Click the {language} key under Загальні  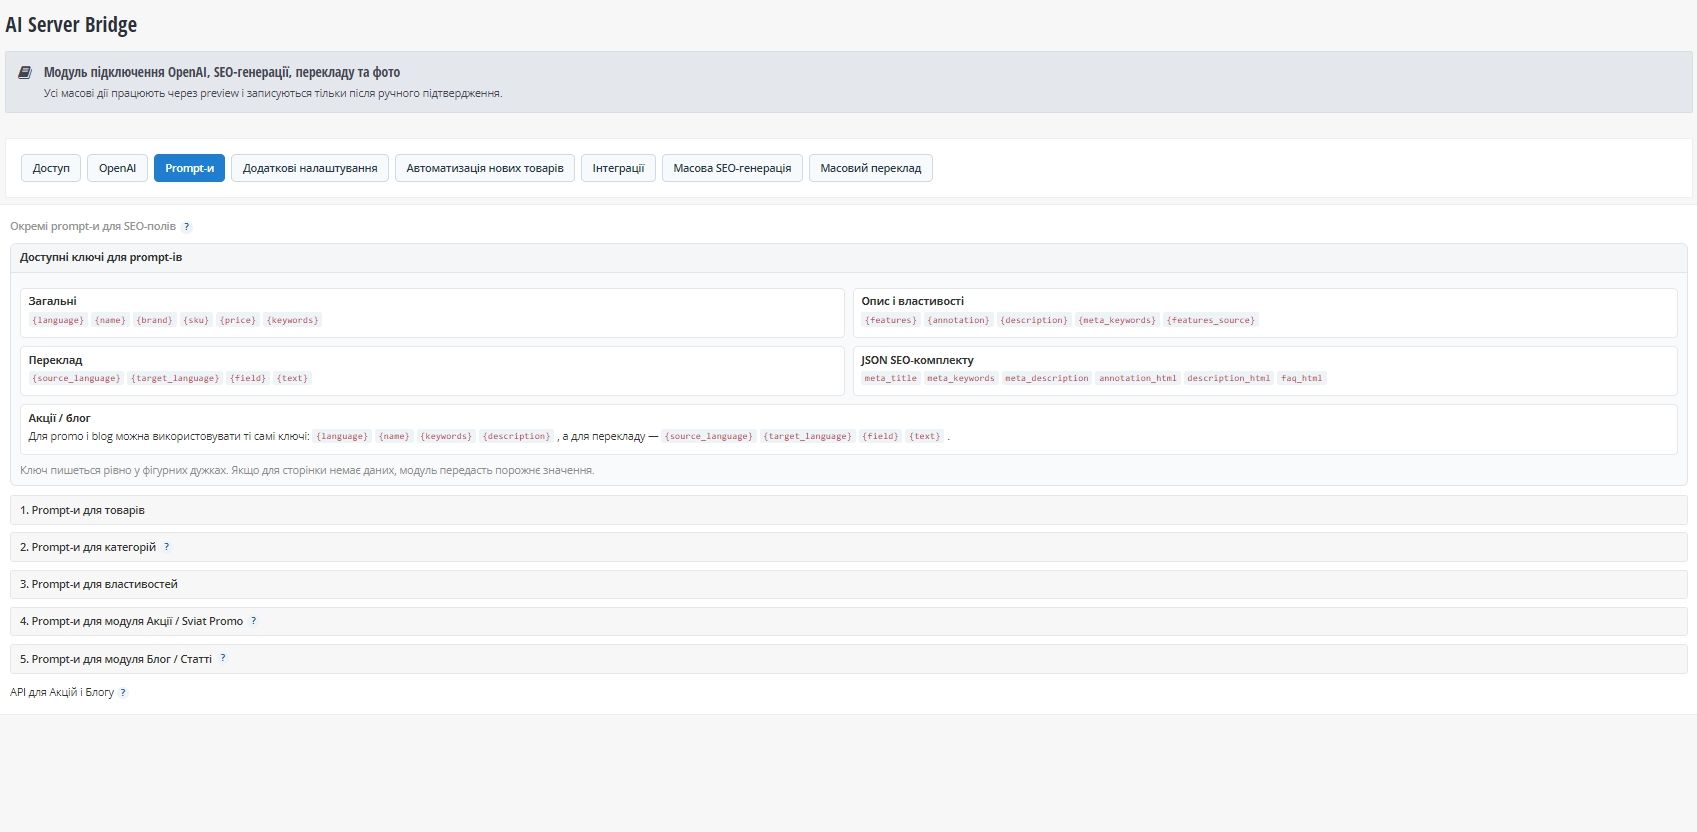(x=58, y=320)
